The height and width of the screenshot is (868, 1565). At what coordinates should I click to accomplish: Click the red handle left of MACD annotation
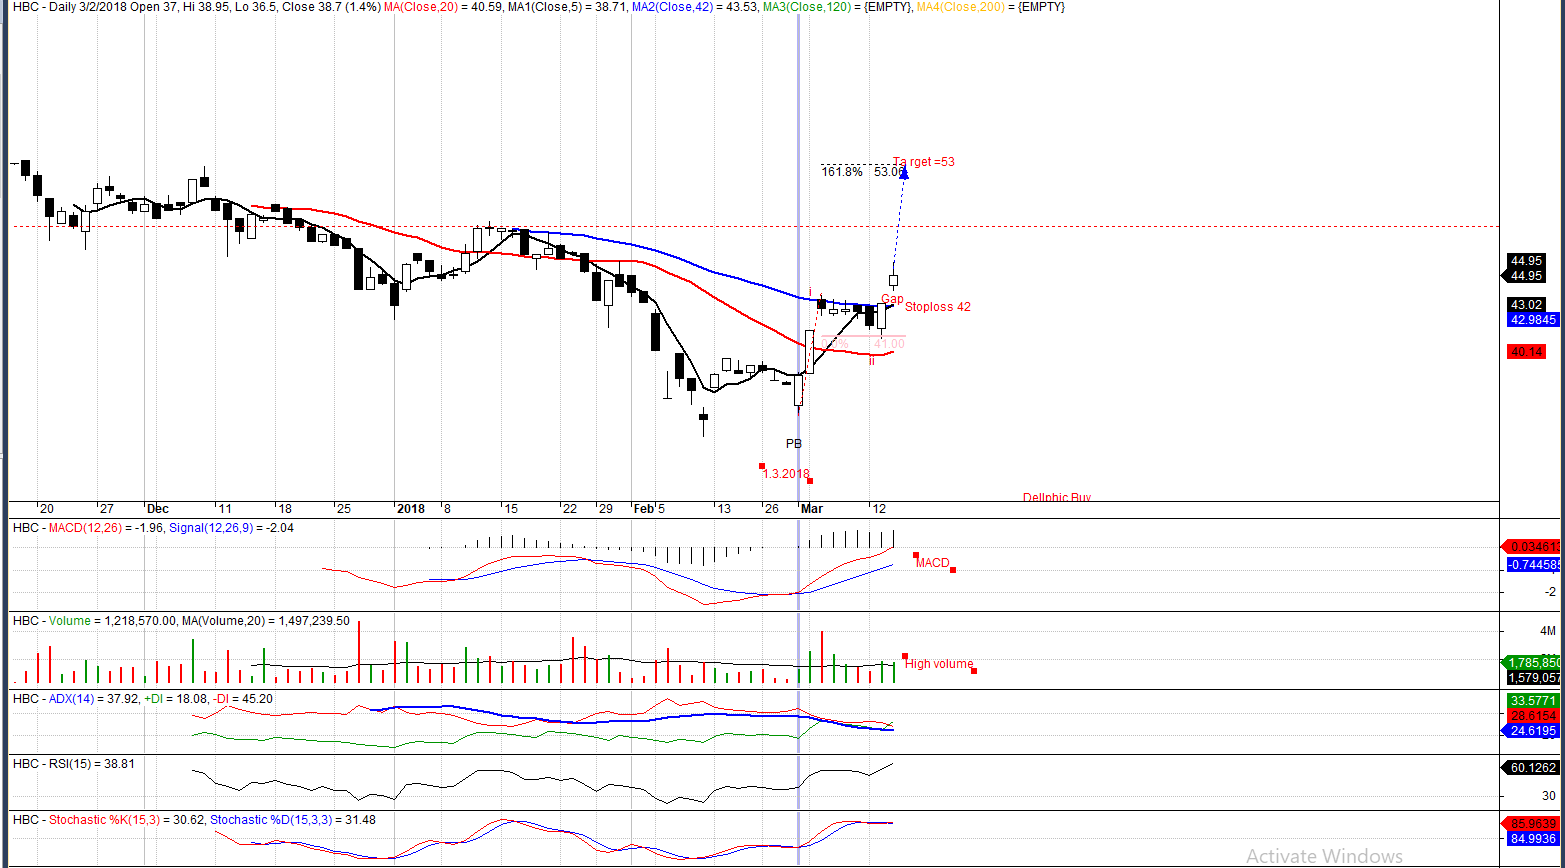click(x=915, y=555)
